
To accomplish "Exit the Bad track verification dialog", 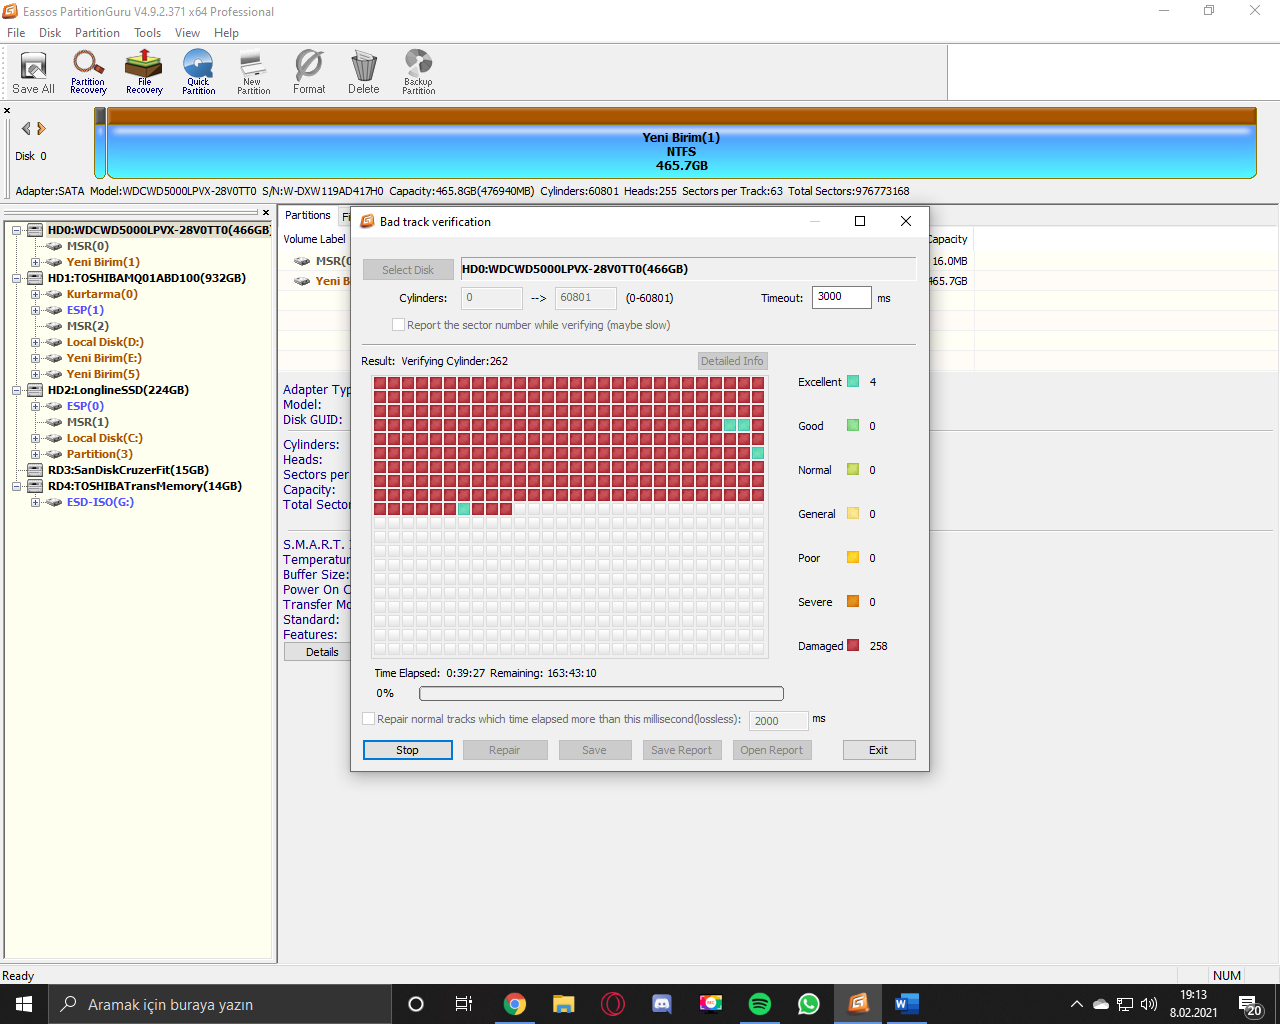I will (879, 750).
